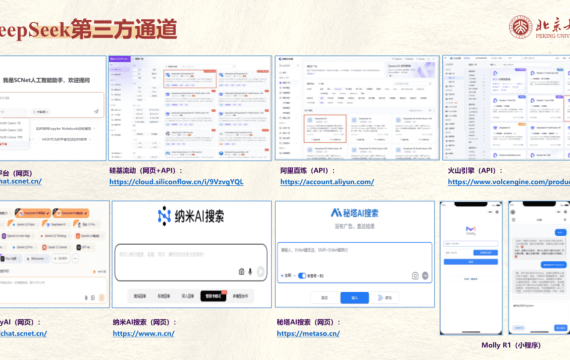This screenshot has width=570, height=360.
Task: Click the highlighted DeepSeek-R1 card in Aliyun Bailian screenshot
Action: pos(325,128)
